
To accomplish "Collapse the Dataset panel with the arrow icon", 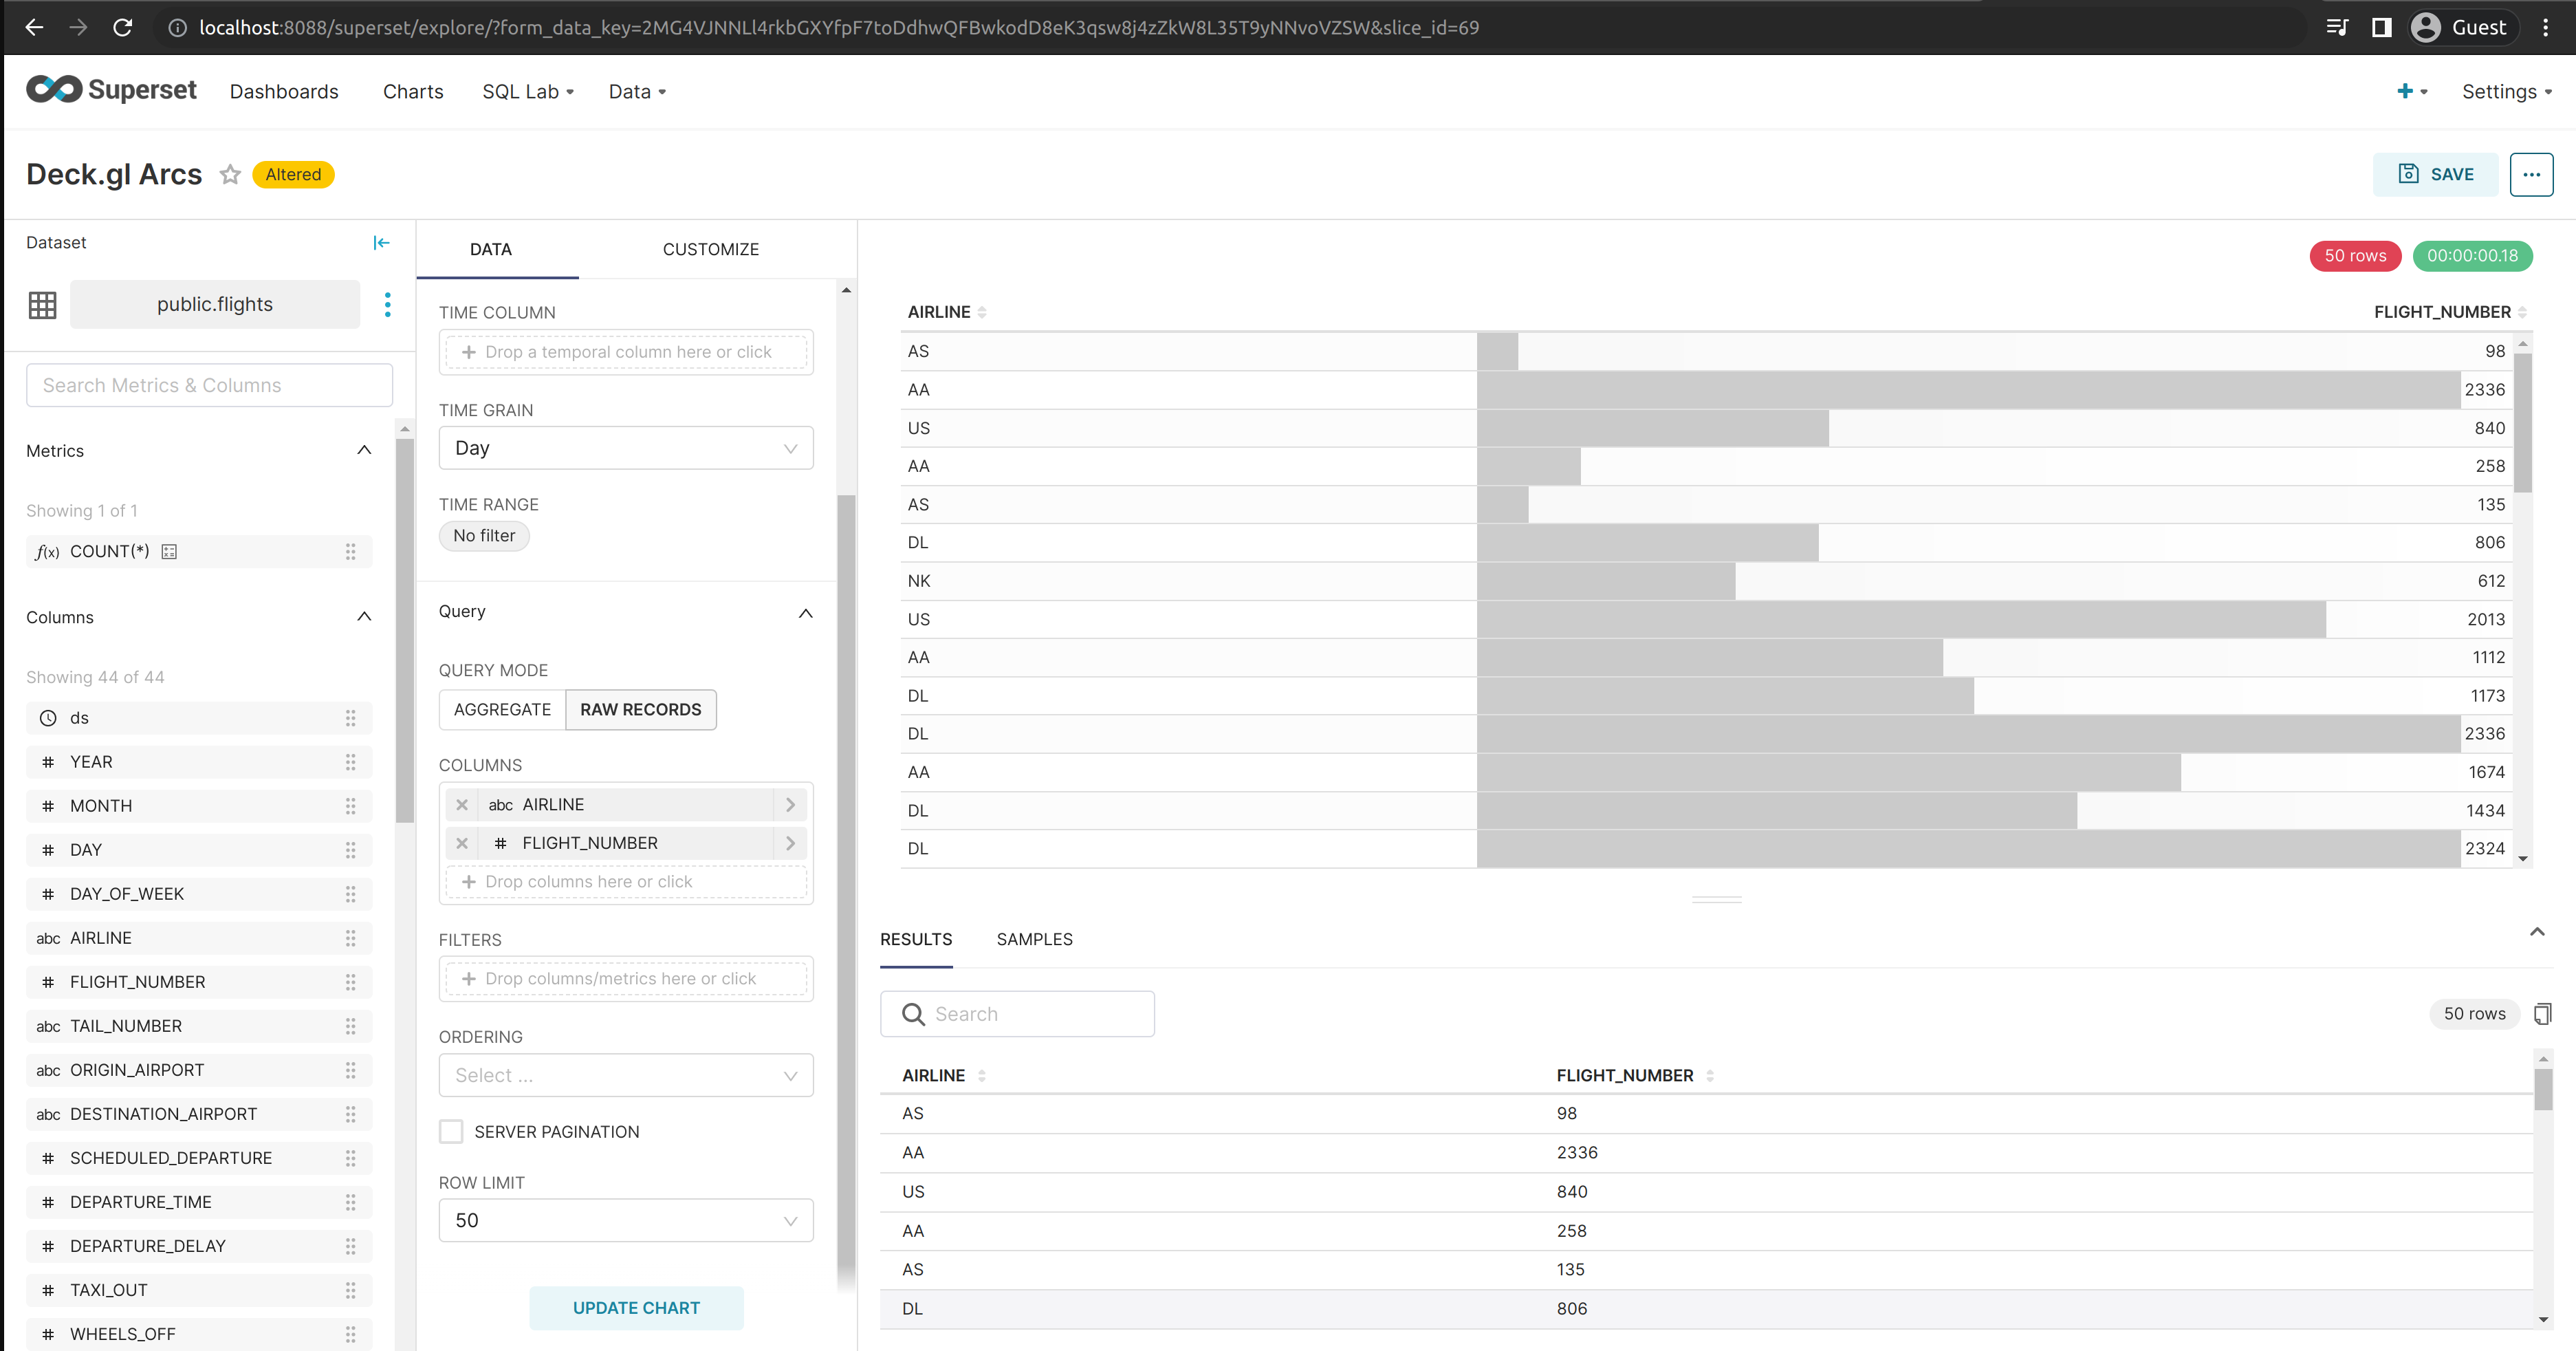I will point(381,242).
